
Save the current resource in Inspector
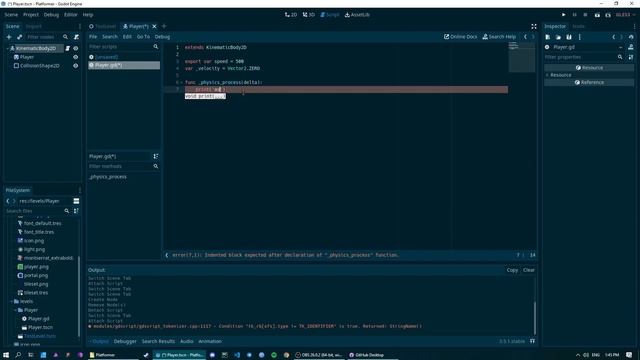click(569, 37)
